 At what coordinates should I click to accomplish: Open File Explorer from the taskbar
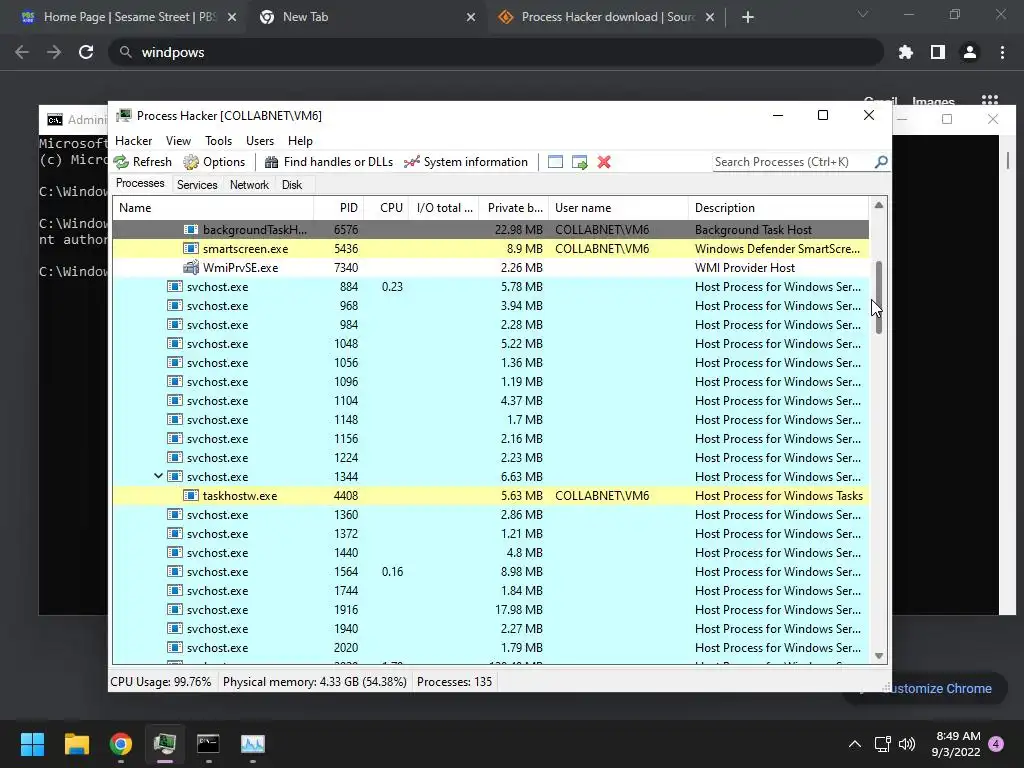tap(76, 744)
